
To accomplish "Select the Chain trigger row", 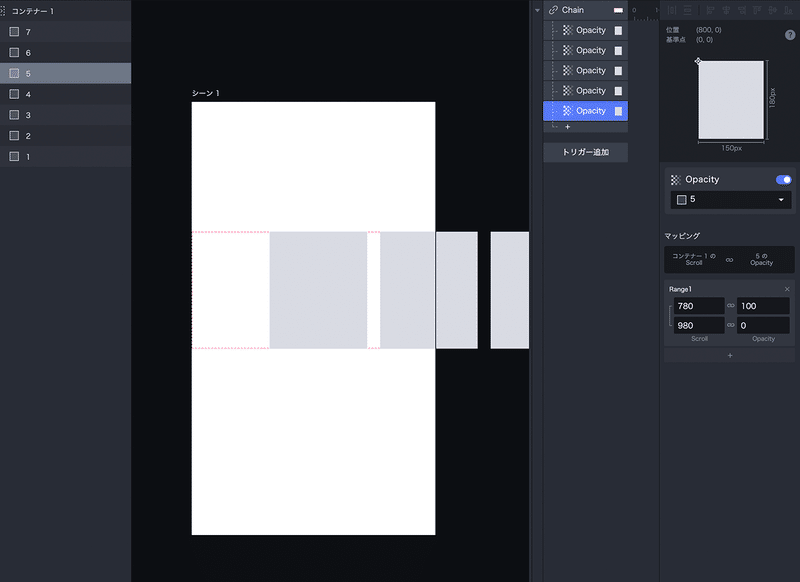I will pos(585,10).
